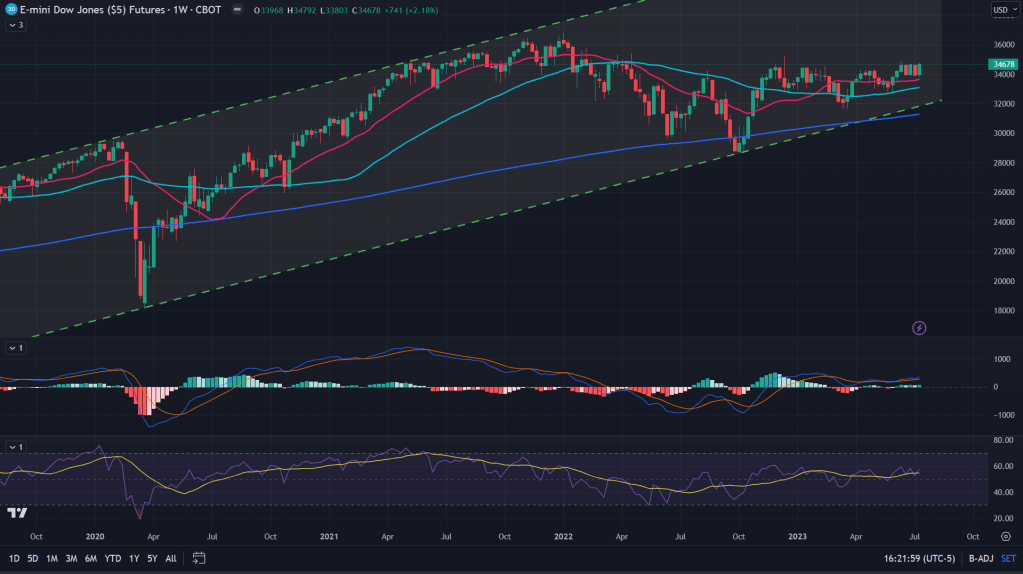Expand the collapsed 3 indicators legend
Viewport: 1023px width, 574px height.
[x=14, y=25]
